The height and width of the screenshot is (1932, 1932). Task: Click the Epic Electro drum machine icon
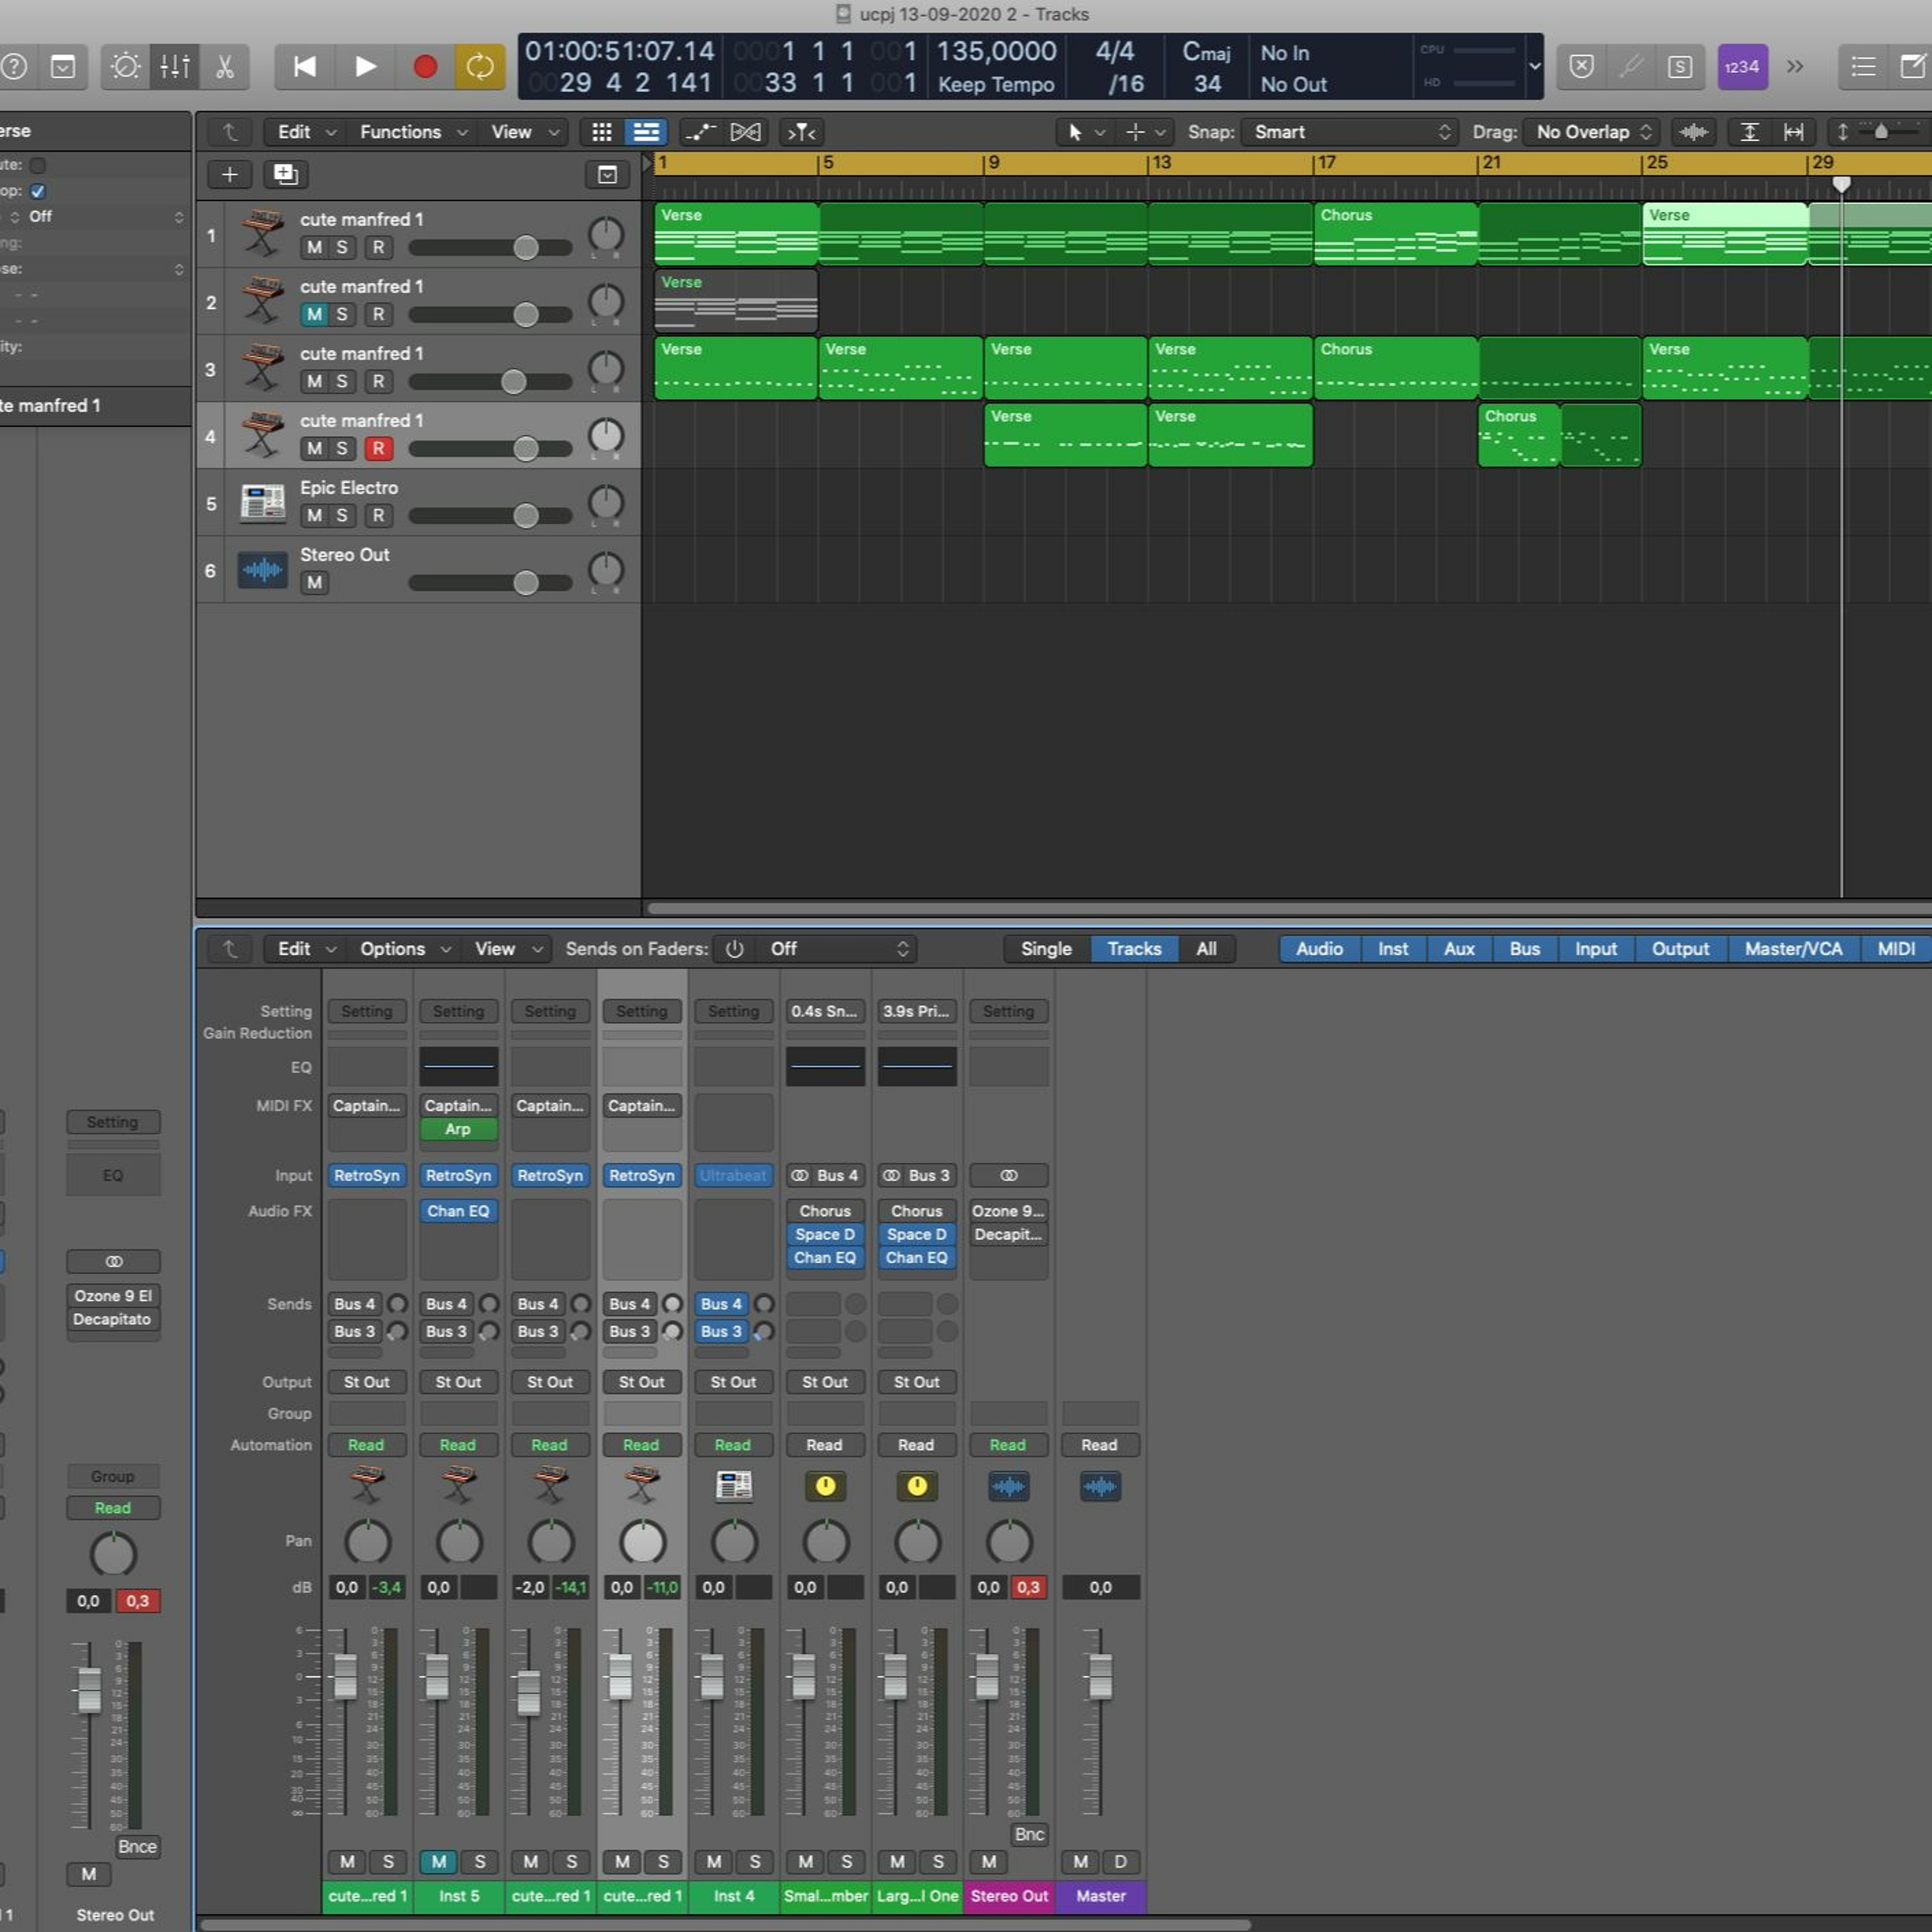[x=263, y=502]
